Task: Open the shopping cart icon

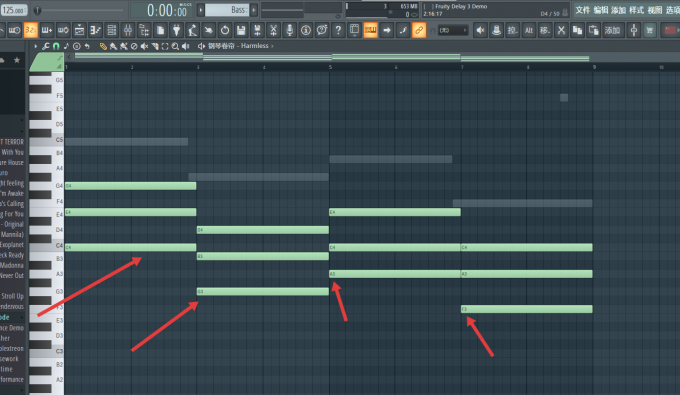Action: [649, 30]
